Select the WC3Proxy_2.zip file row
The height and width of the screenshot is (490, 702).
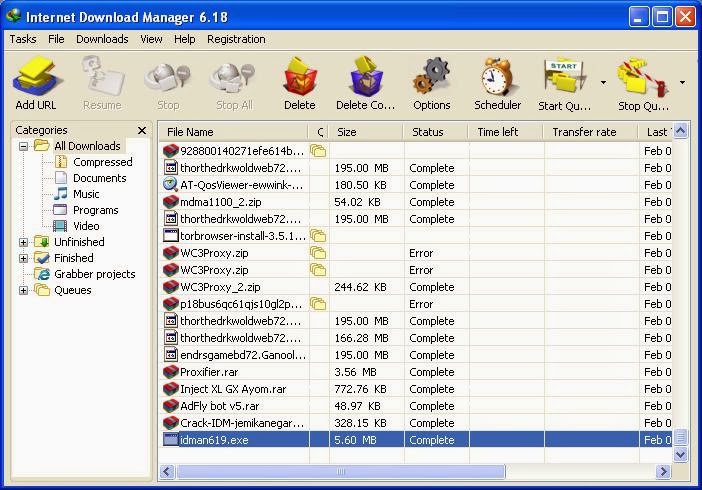click(x=416, y=287)
